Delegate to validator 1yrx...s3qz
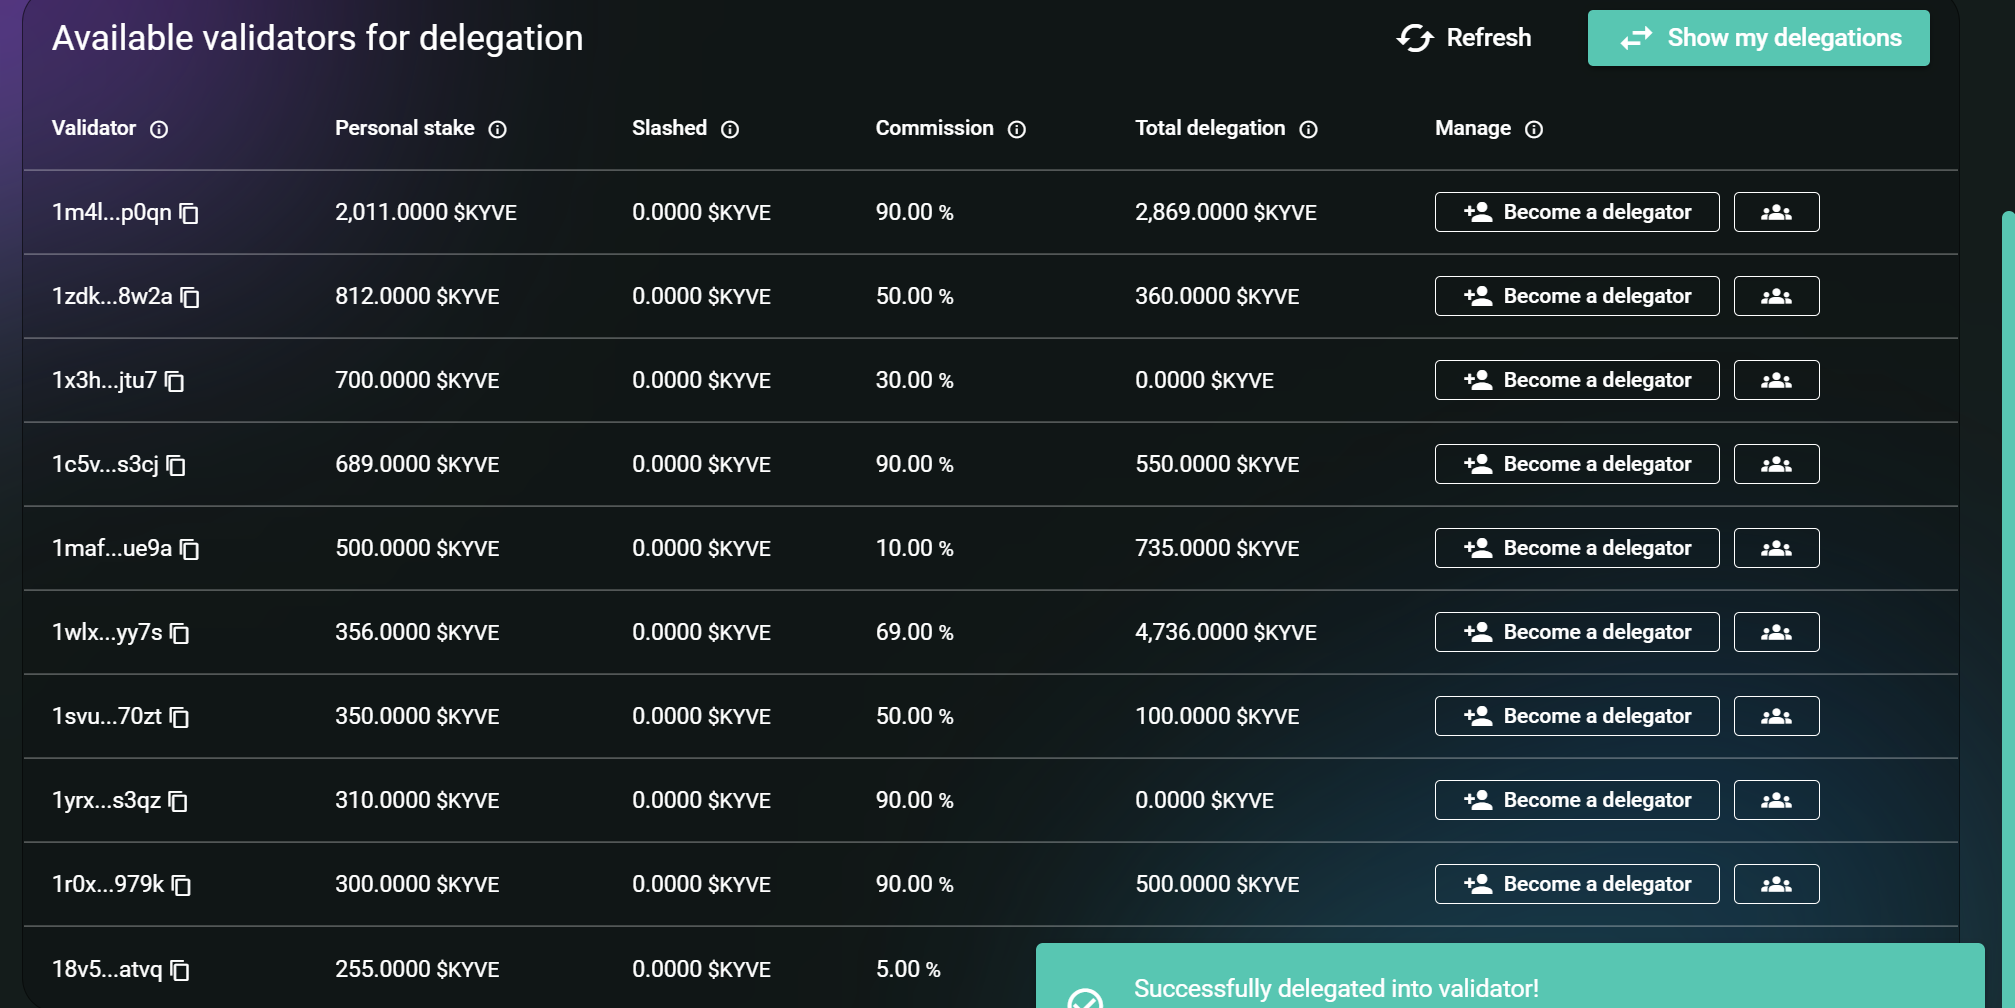Image resolution: width=2015 pixels, height=1008 pixels. point(1576,800)
